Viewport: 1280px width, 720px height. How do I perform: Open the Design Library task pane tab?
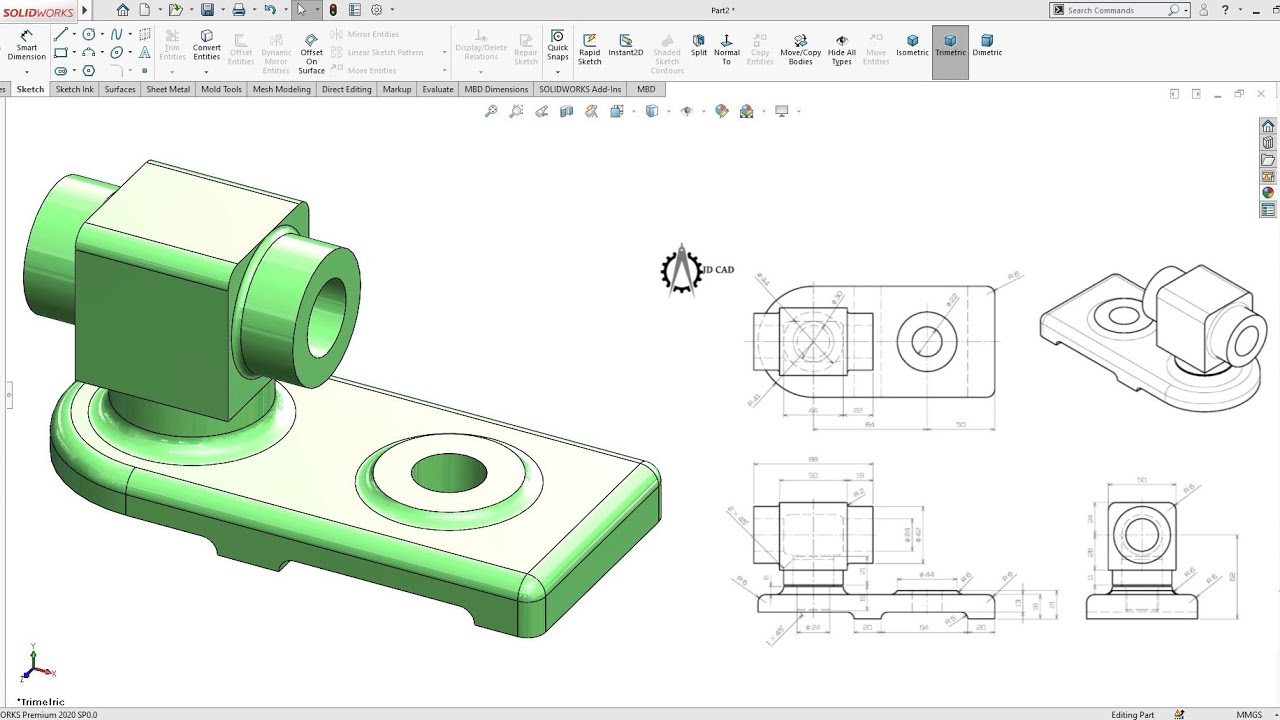1268,143
